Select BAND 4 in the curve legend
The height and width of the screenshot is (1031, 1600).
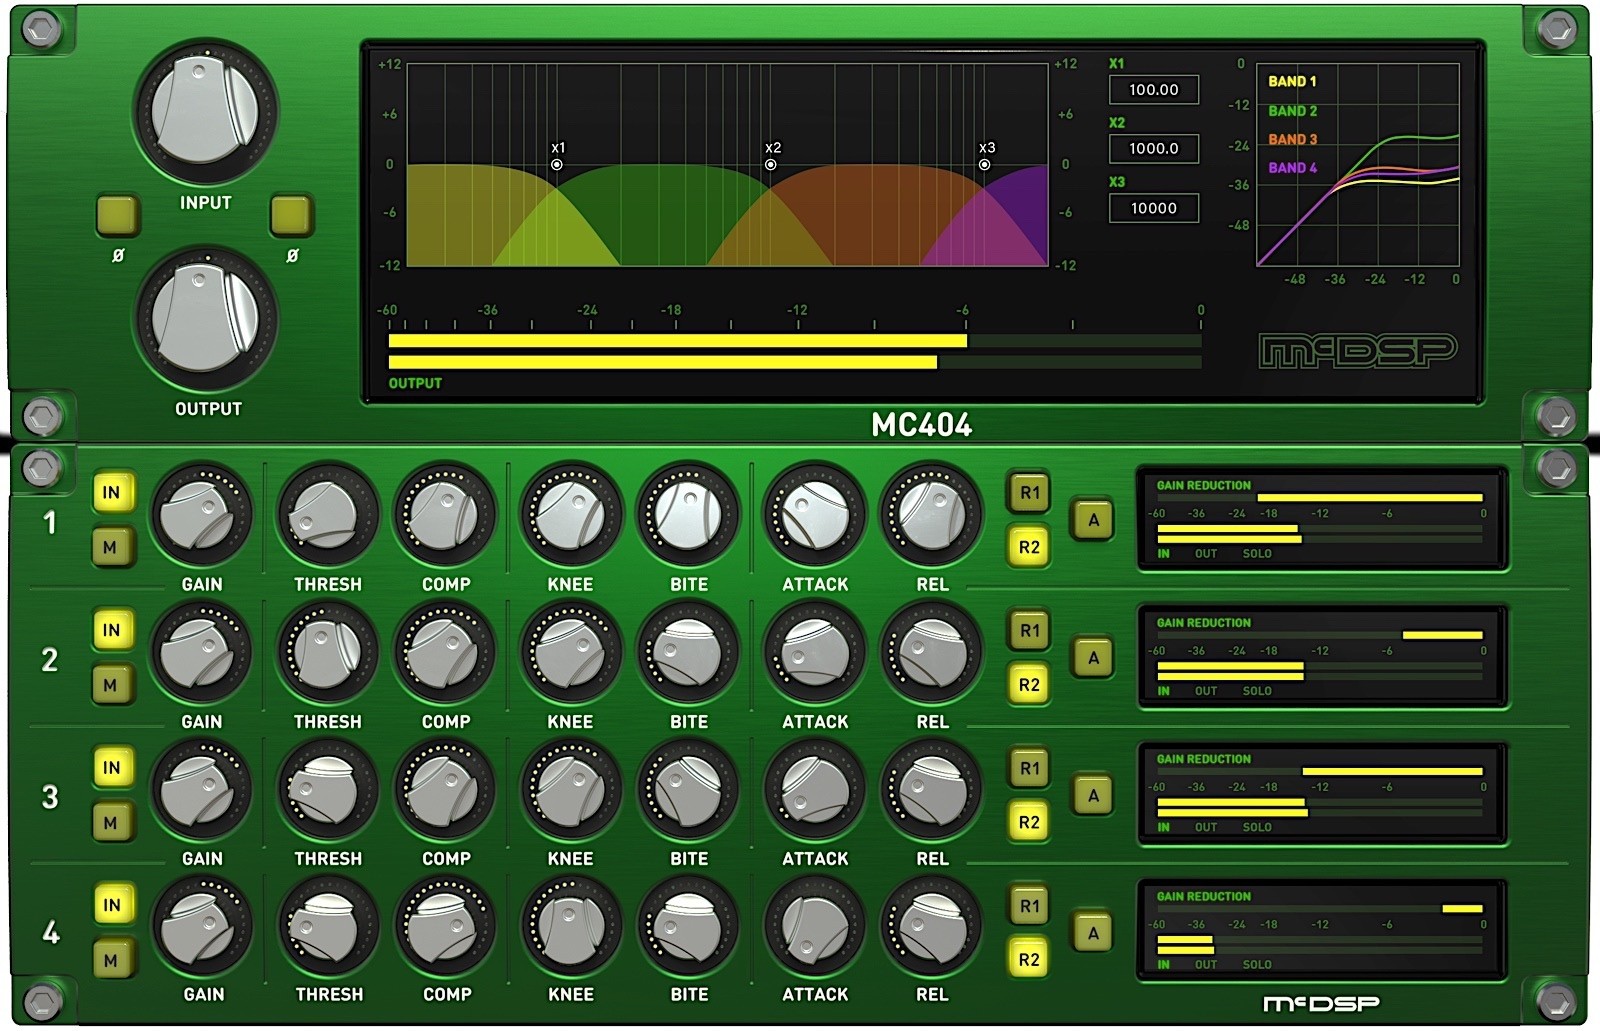click(x=1292, y=168)
